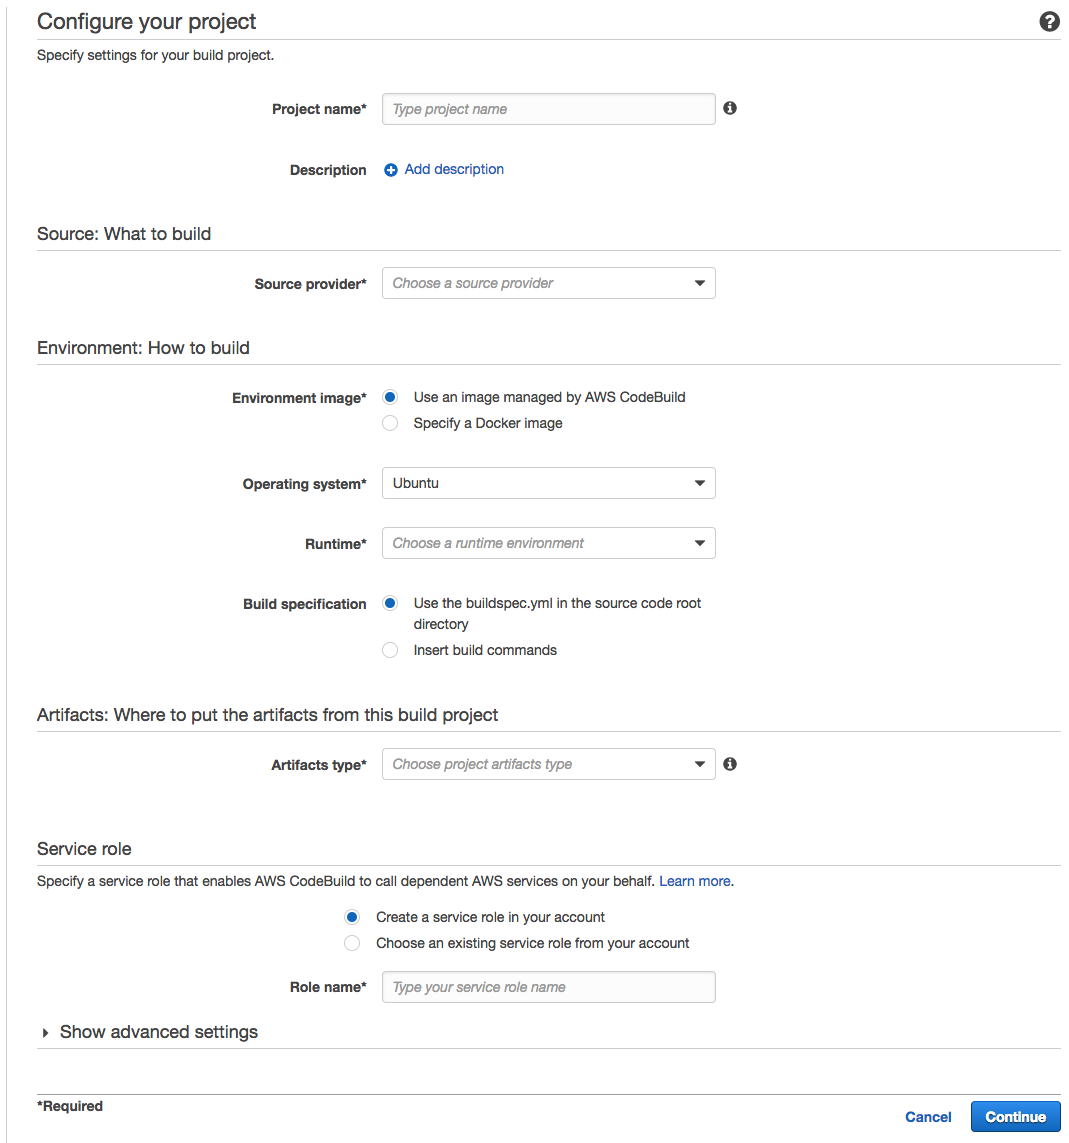The height and width of the screenshot is (1143, 1069).
Task: Open the project artifacts type dropdown
Action: tap(548, 763)
